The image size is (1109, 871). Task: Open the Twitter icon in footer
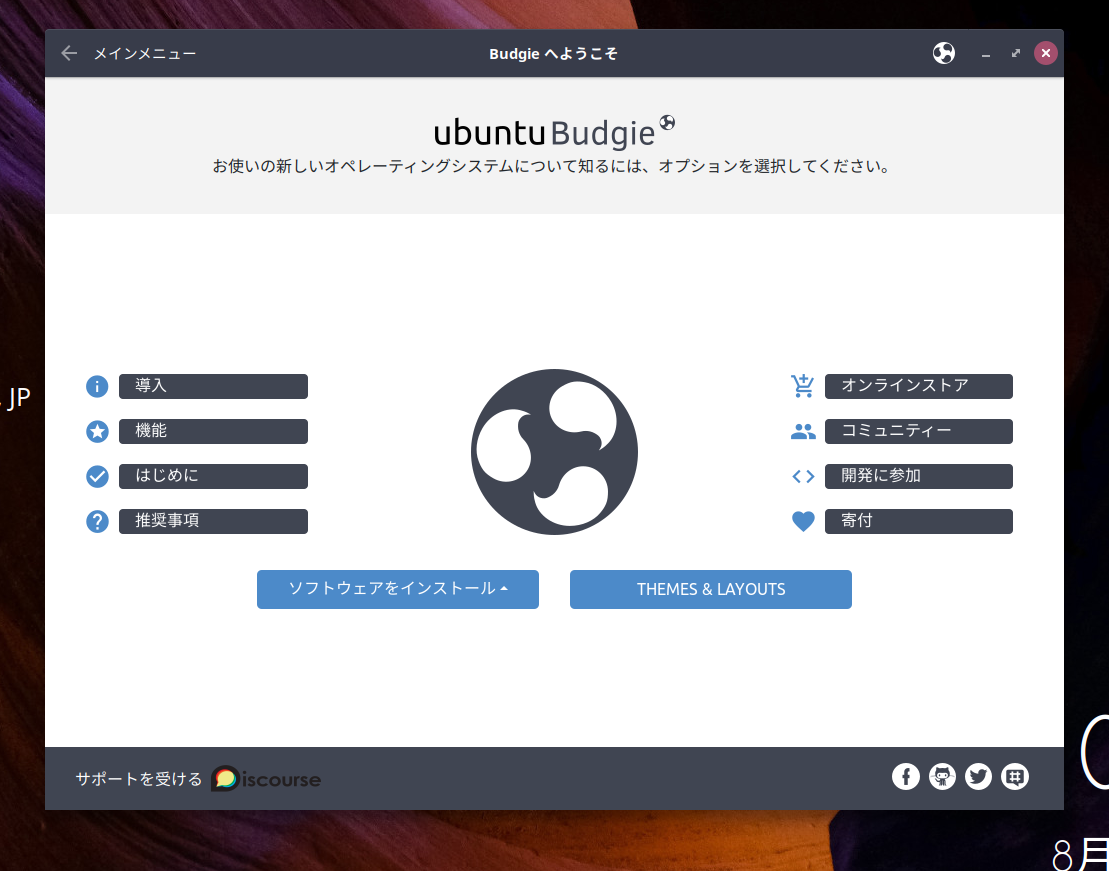coord(978,776)
